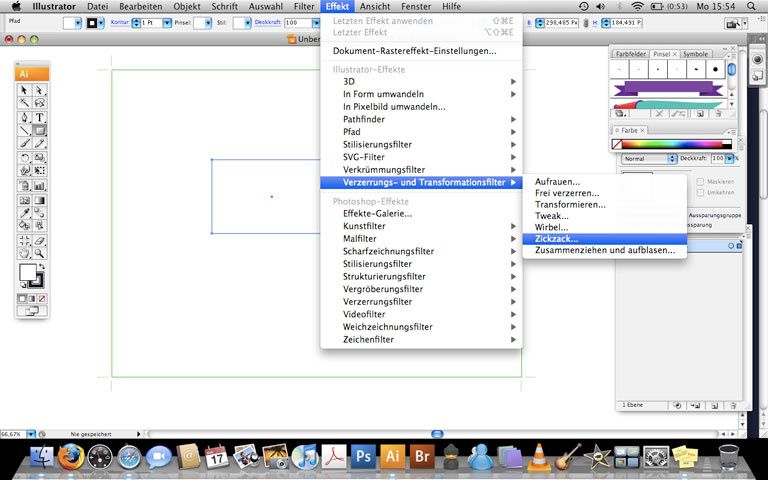The image size is (768, 480).
Task: Select the Direct Selection tool
Action: 39,90
